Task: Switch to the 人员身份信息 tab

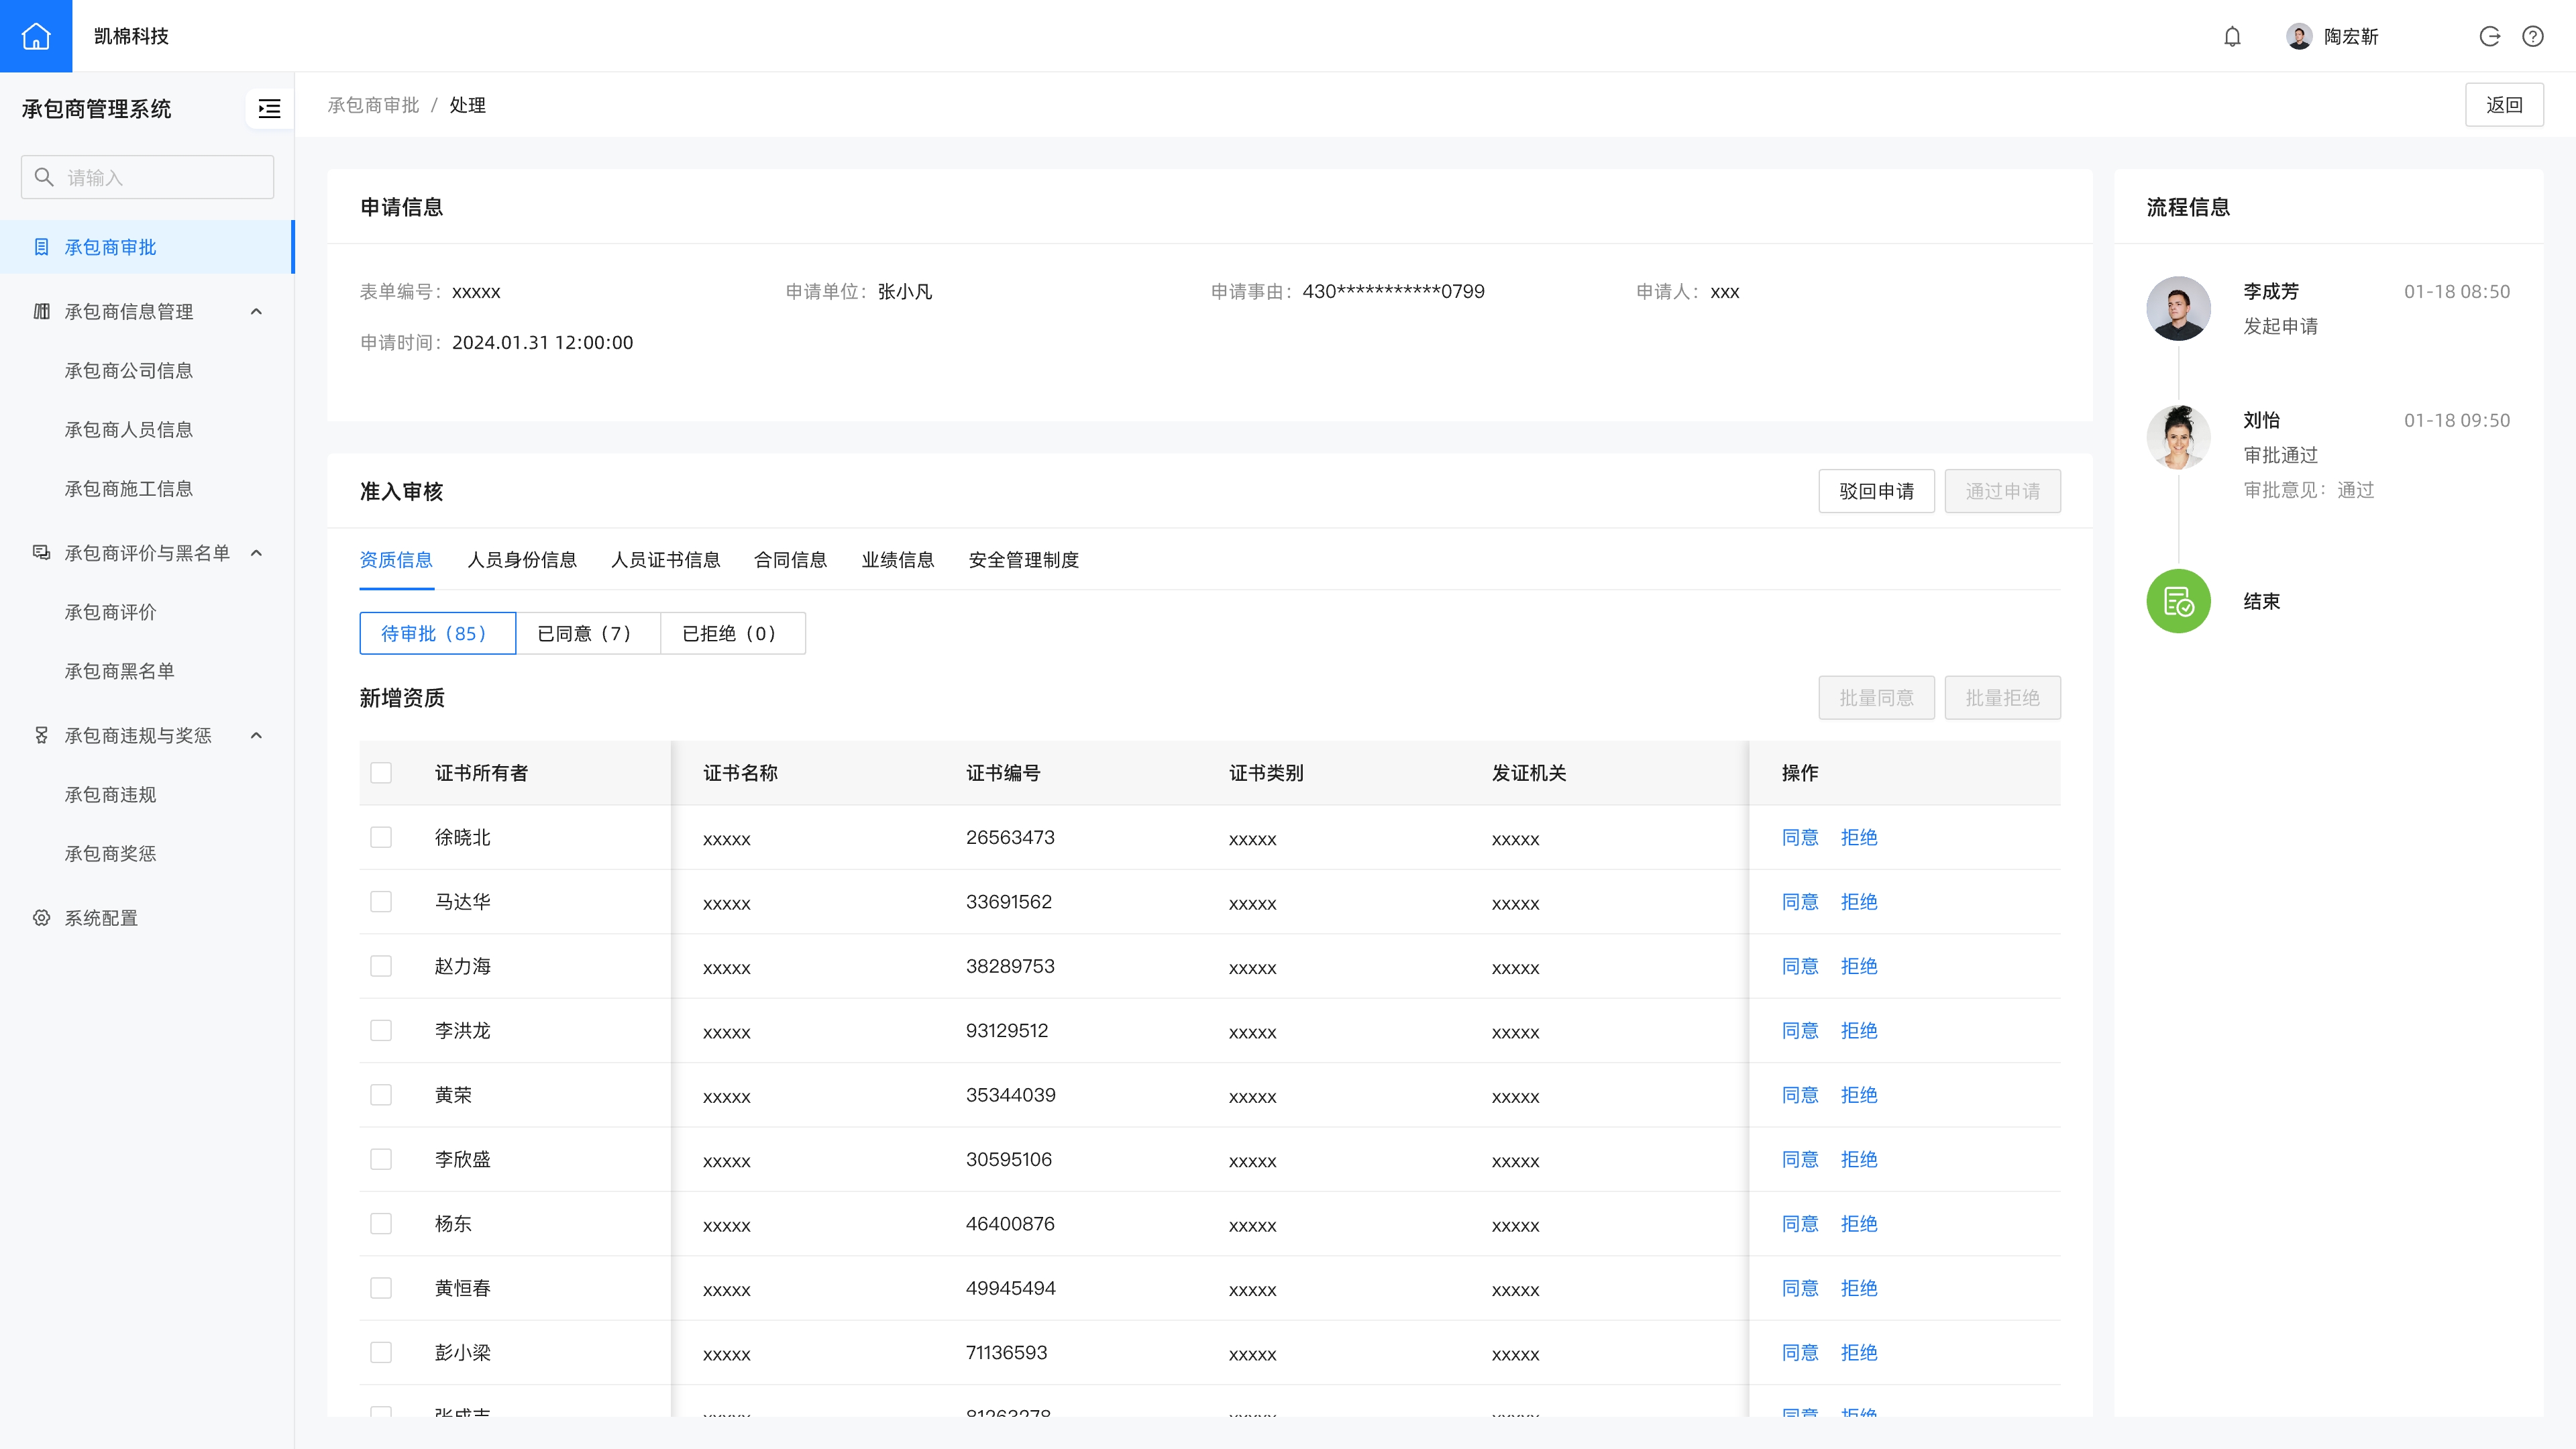Action: click(x=522, y=560)
